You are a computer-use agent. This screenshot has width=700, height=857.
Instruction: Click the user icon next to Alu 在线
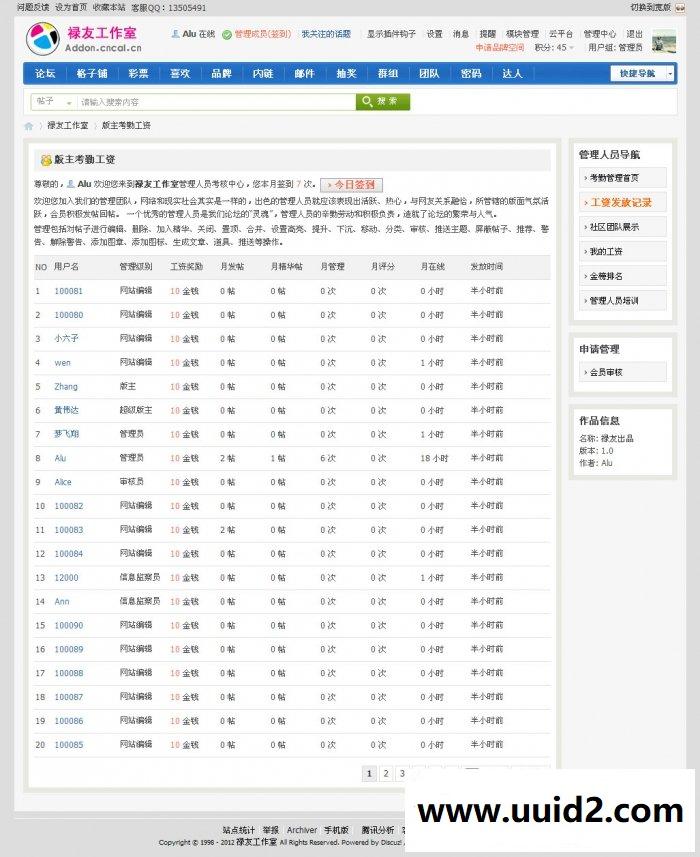point(175,34)
